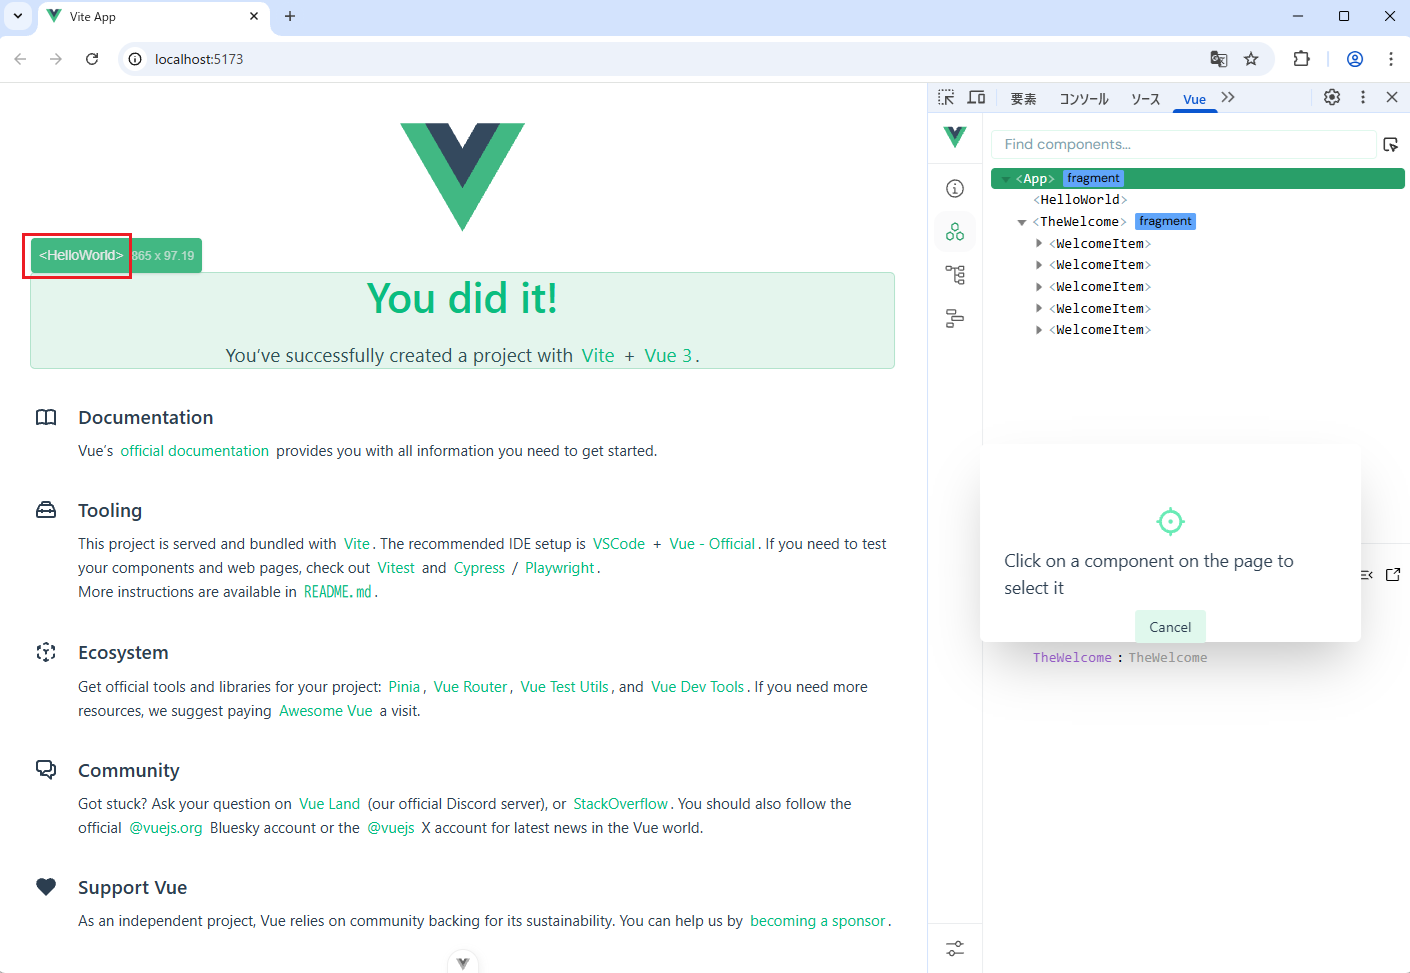Click the open in editor icon

click(x=1393, y=575)
